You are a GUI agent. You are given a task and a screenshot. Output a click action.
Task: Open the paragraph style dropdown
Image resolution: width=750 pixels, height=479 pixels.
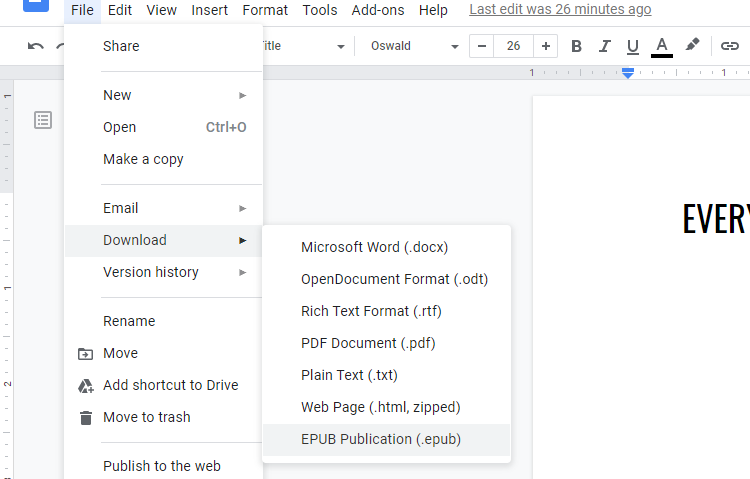click(304, 46)
